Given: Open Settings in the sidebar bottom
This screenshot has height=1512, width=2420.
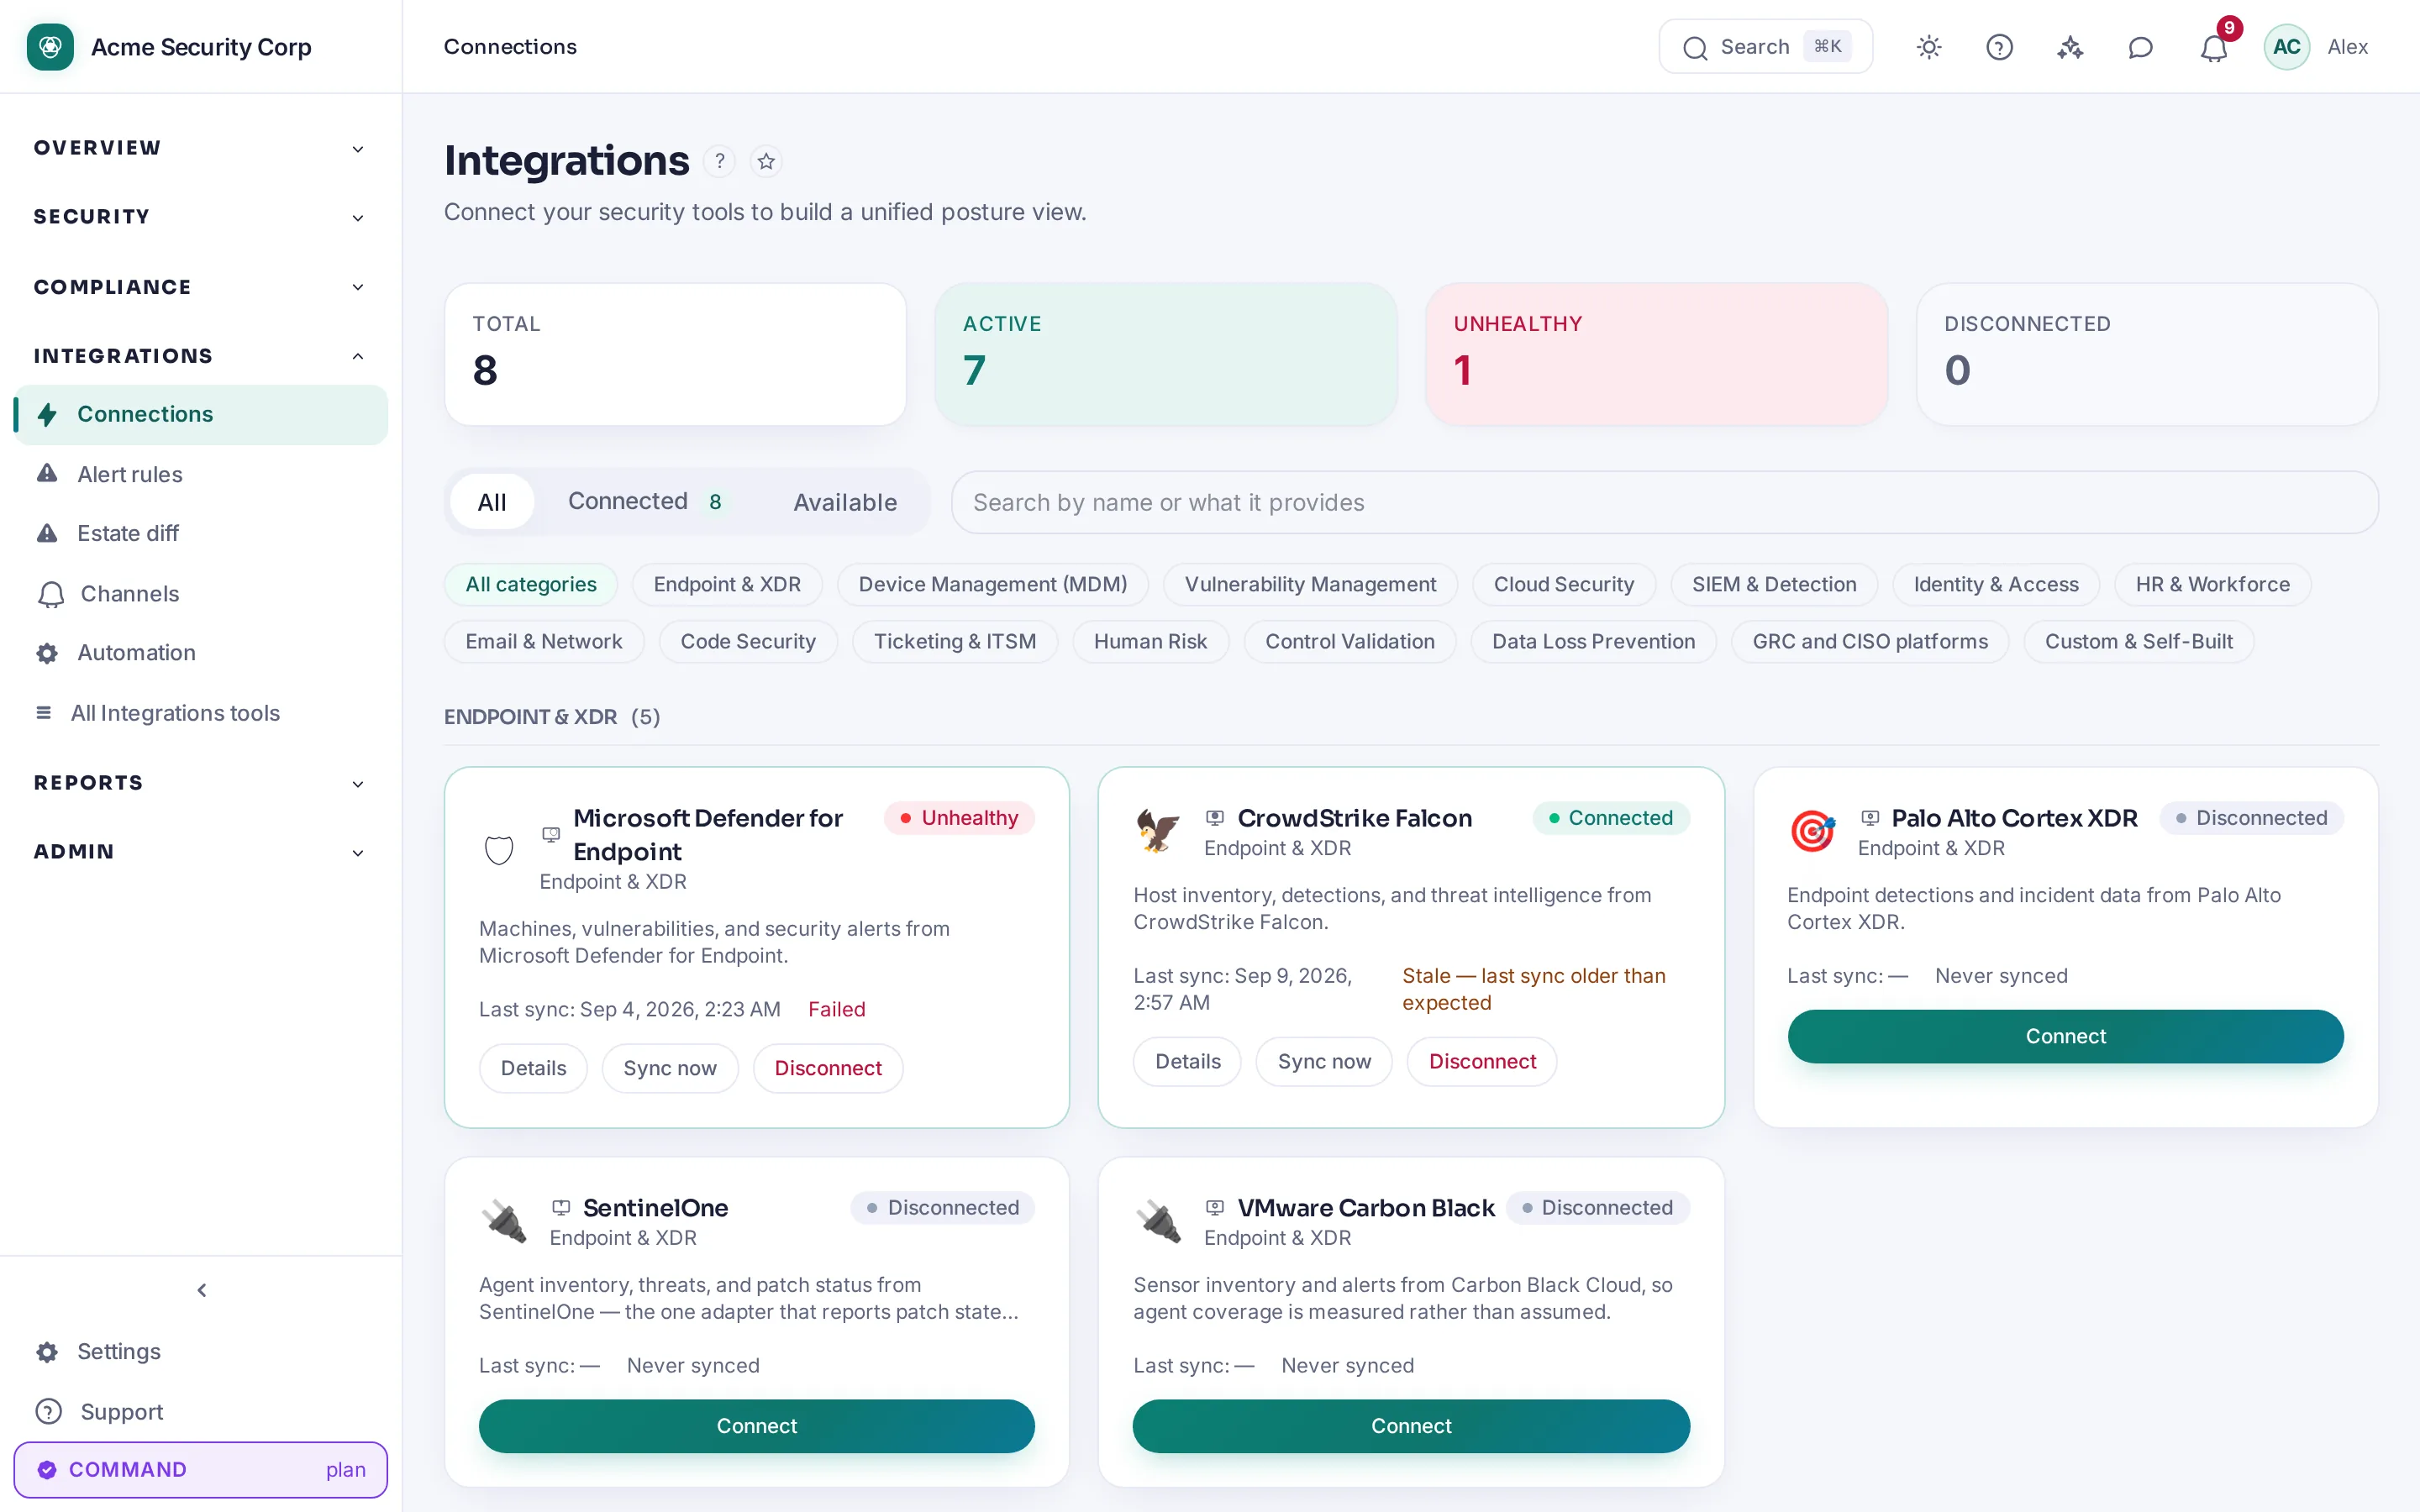Looking at the screenshot, I should 201,1351.
